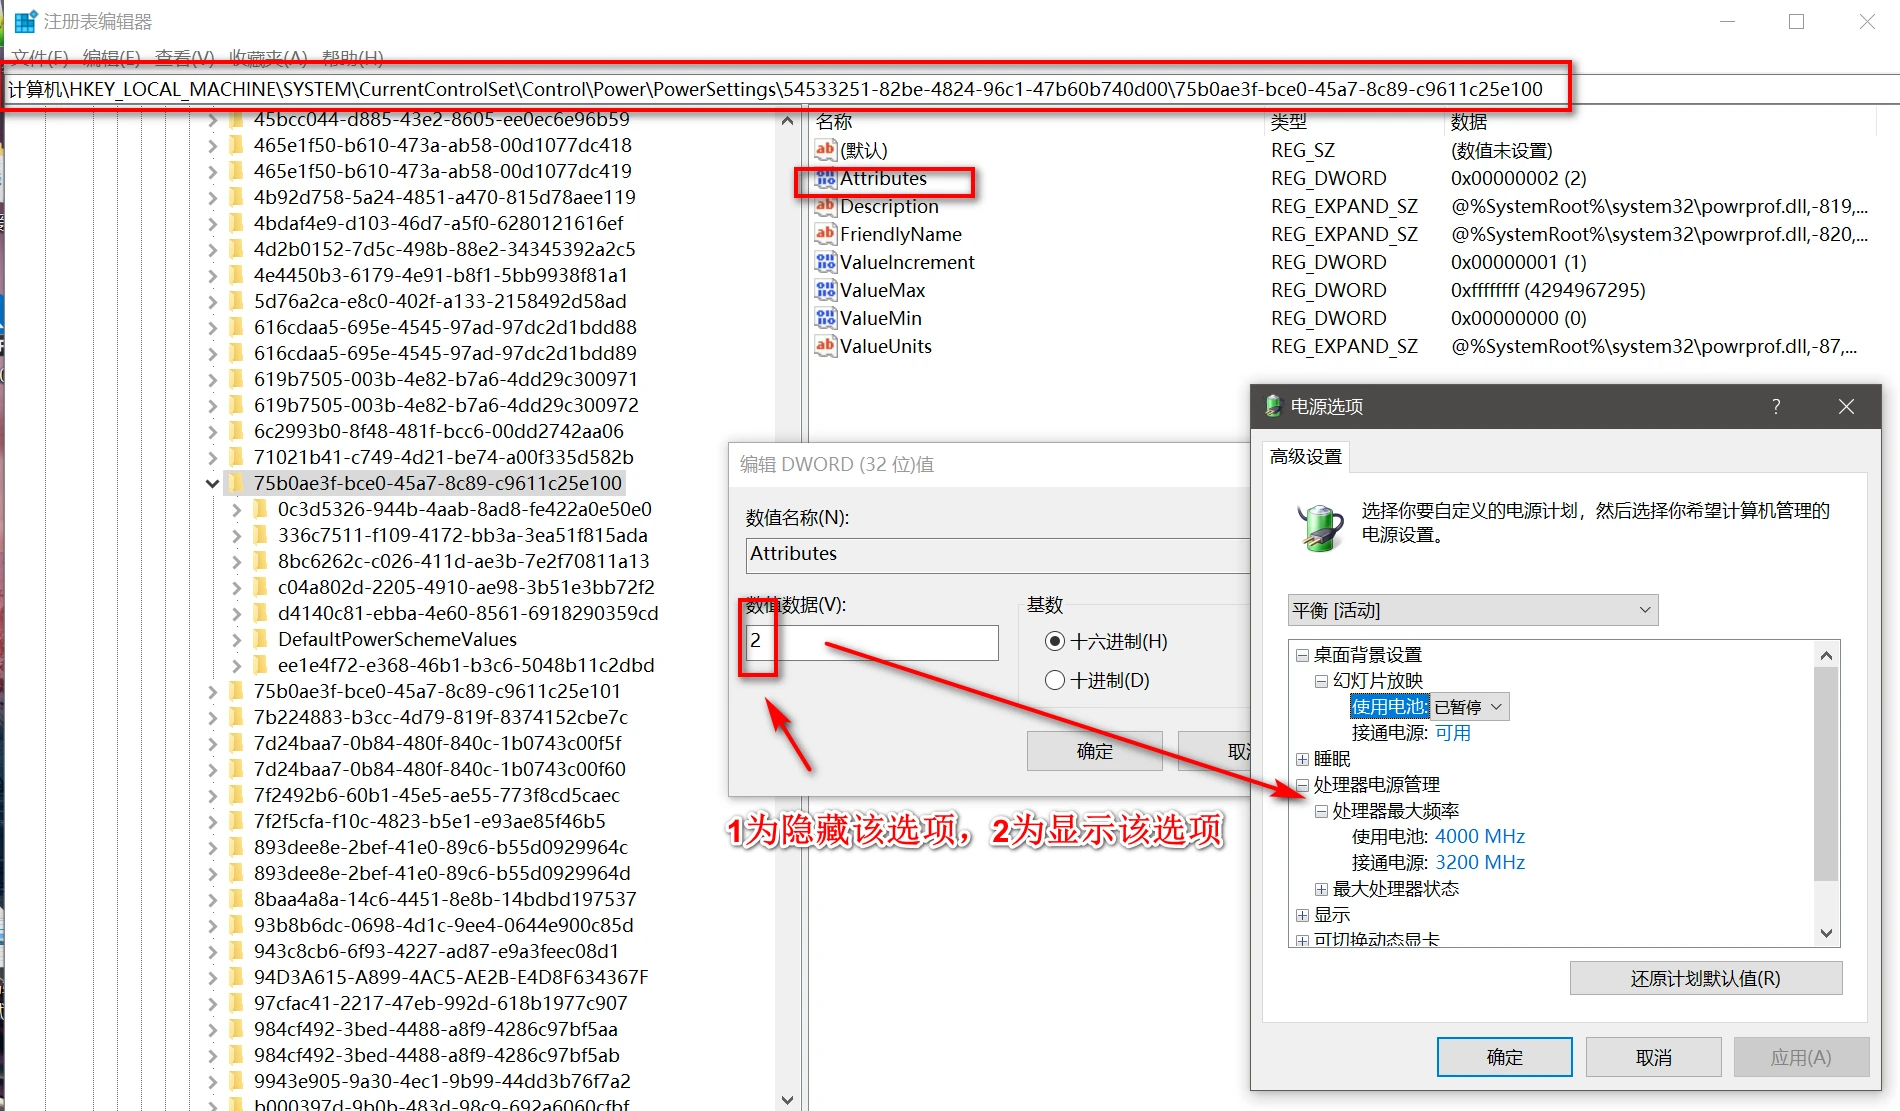This screenshot has width=1900, height=1111.
Task: Open the 查看(V) menu
Action: coord(185,57)
